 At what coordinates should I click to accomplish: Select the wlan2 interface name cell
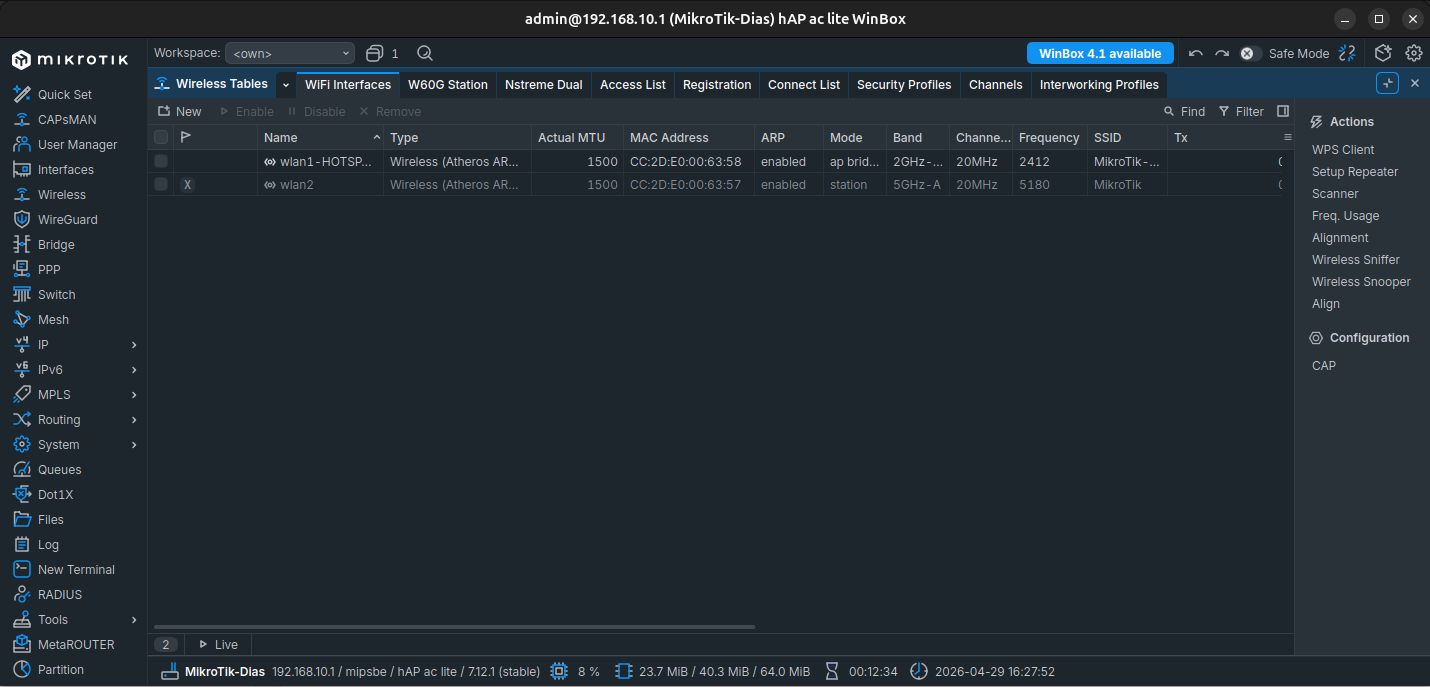pos(320,184)
